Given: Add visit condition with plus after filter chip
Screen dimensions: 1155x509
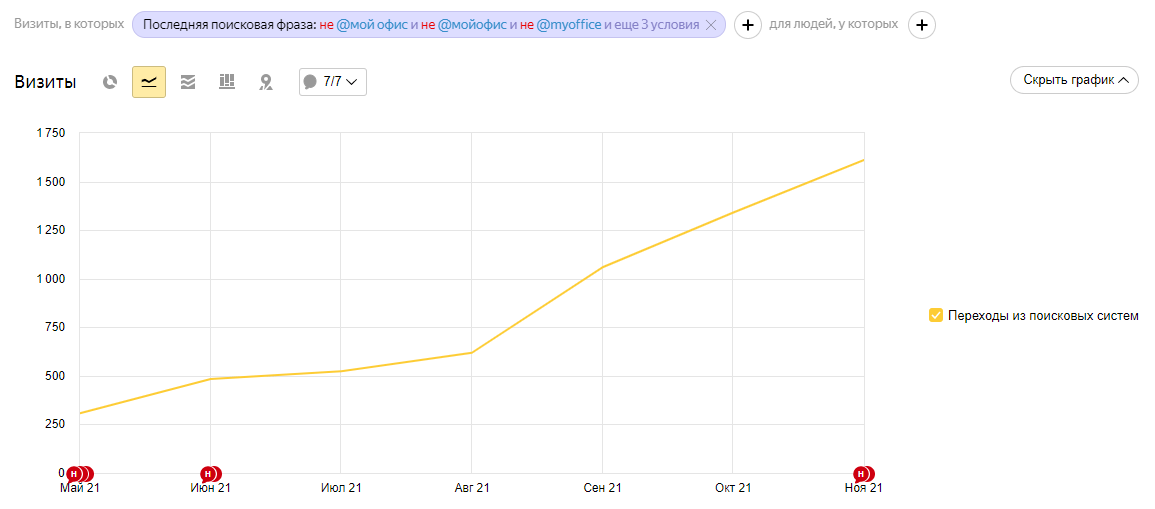Looking at the screenshot, I should [748, 24].
